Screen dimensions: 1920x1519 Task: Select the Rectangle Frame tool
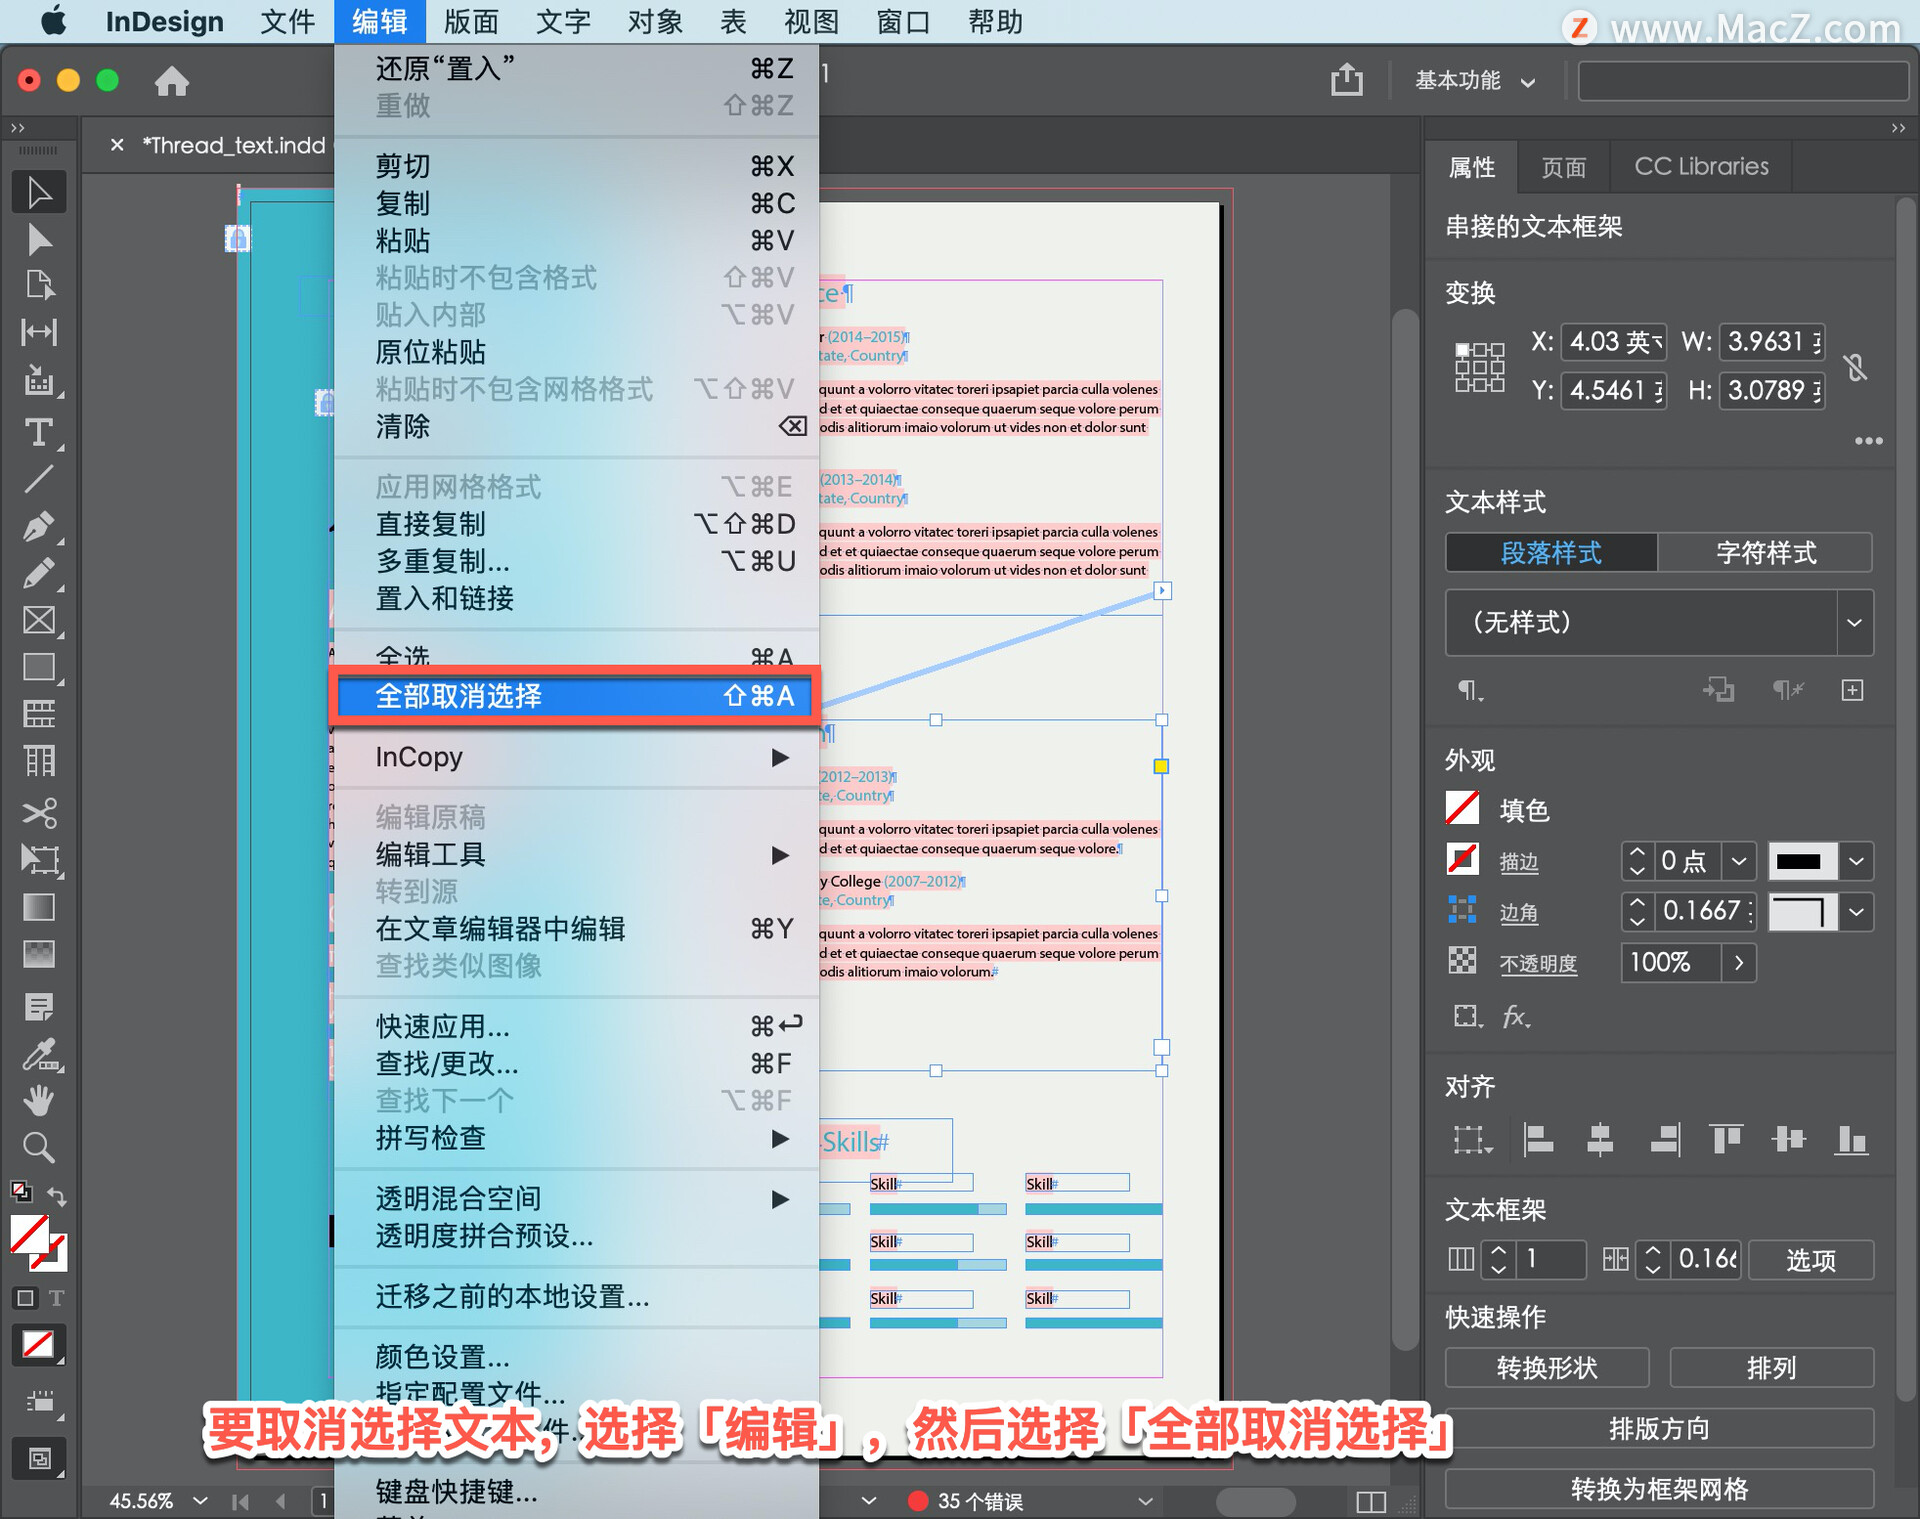tap(39, 620)
